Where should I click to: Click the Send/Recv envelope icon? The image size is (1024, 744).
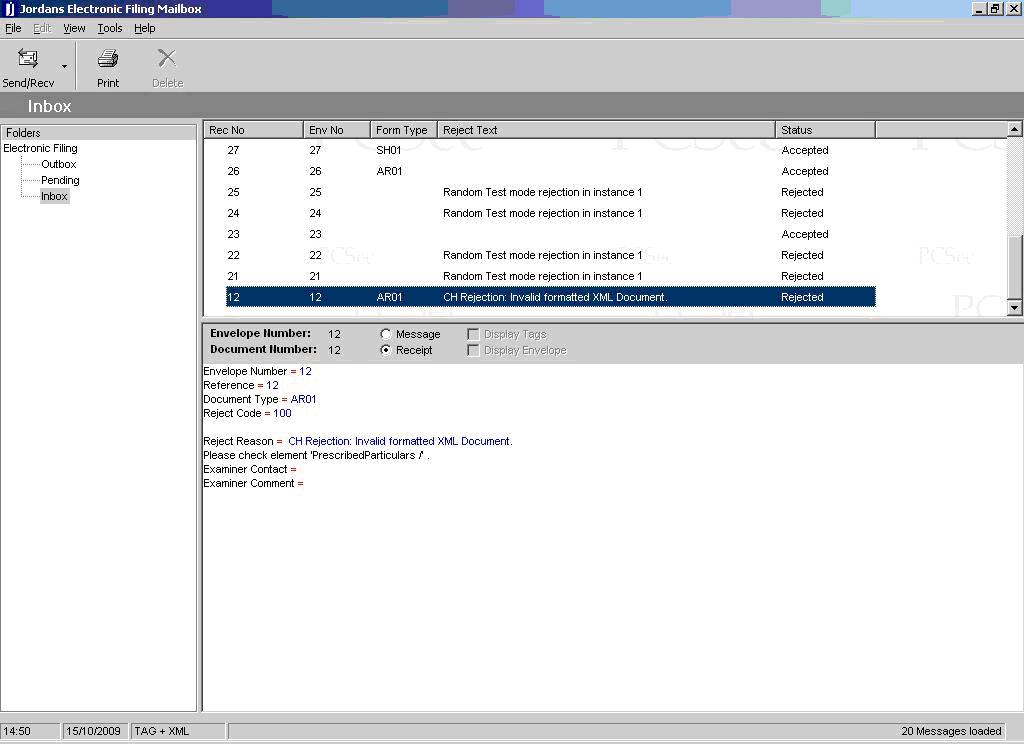[28, 59]
